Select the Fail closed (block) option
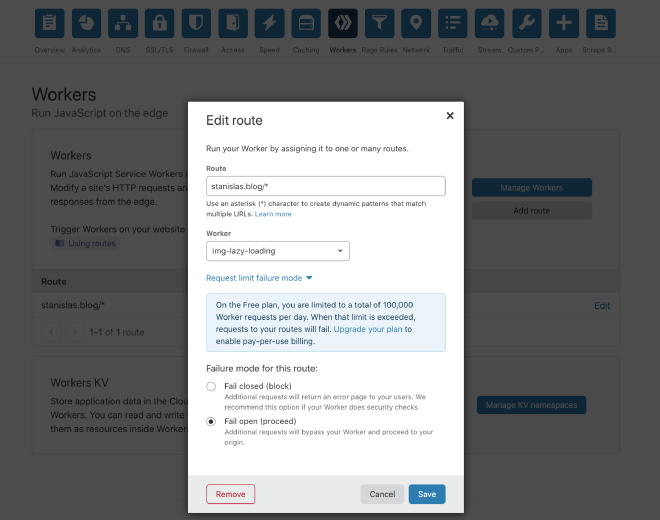This screenshot has width=660, height=520. click(211, 386)
